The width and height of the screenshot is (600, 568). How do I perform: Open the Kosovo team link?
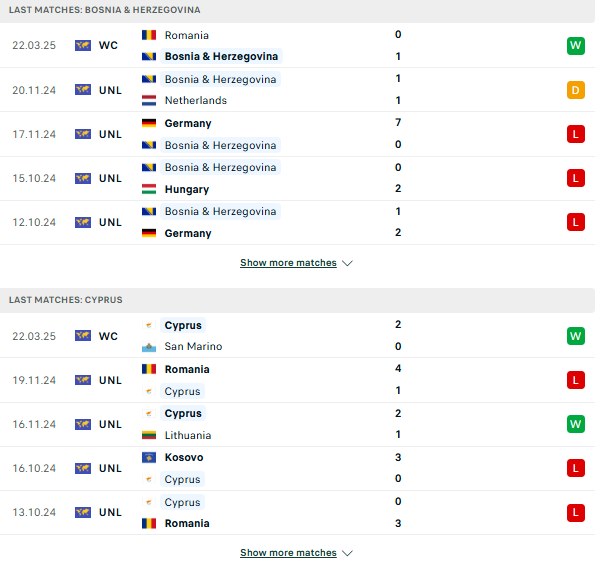click(x=184, y=457)
